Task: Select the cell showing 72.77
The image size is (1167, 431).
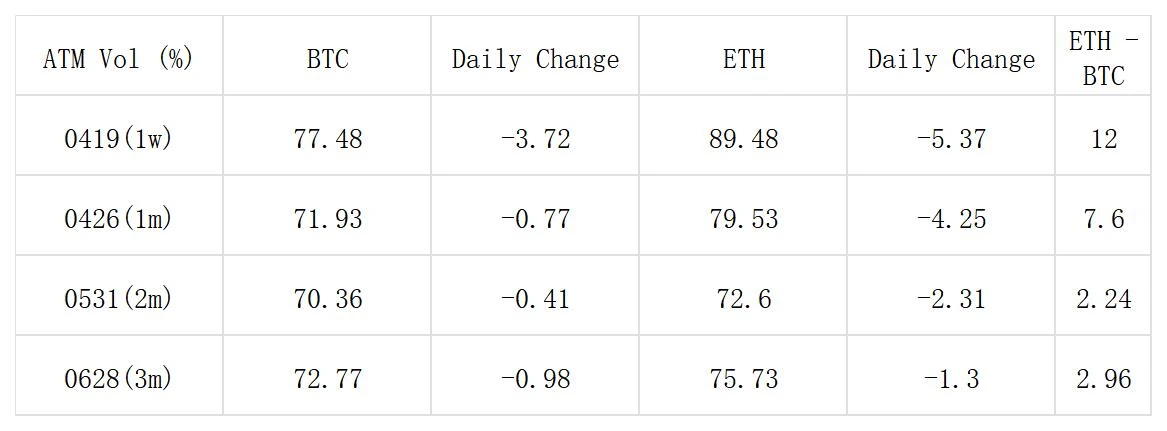Action: (328, 379)
